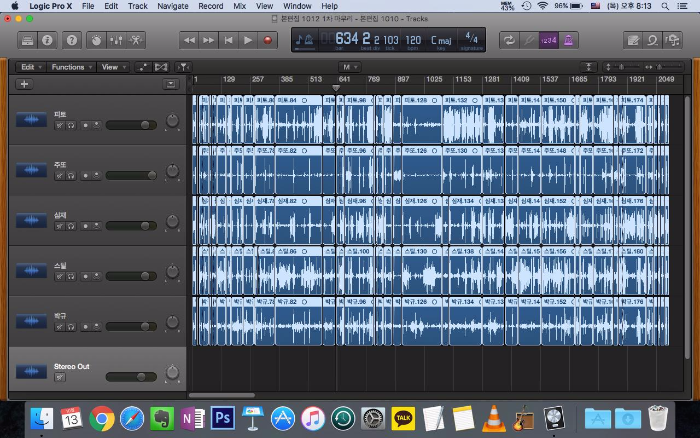
Task: Open the File menu
Action: [x=88, y=6]
